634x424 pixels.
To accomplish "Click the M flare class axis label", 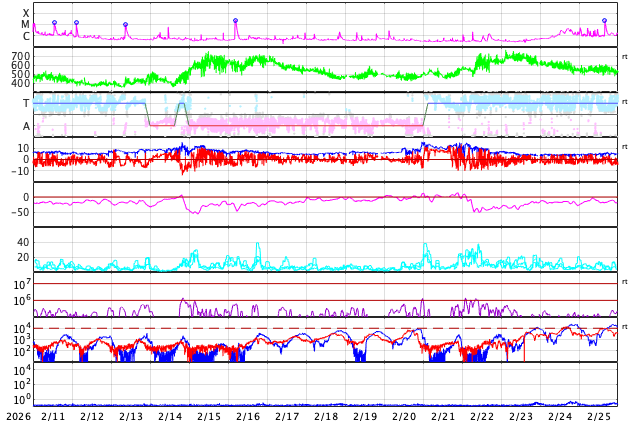I will pos(26,25).
